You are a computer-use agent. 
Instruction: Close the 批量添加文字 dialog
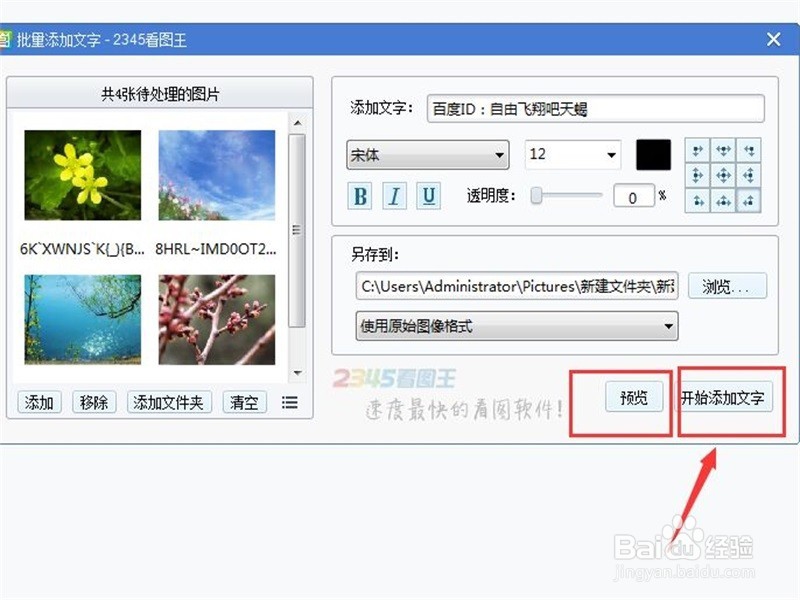coord(773,39)
